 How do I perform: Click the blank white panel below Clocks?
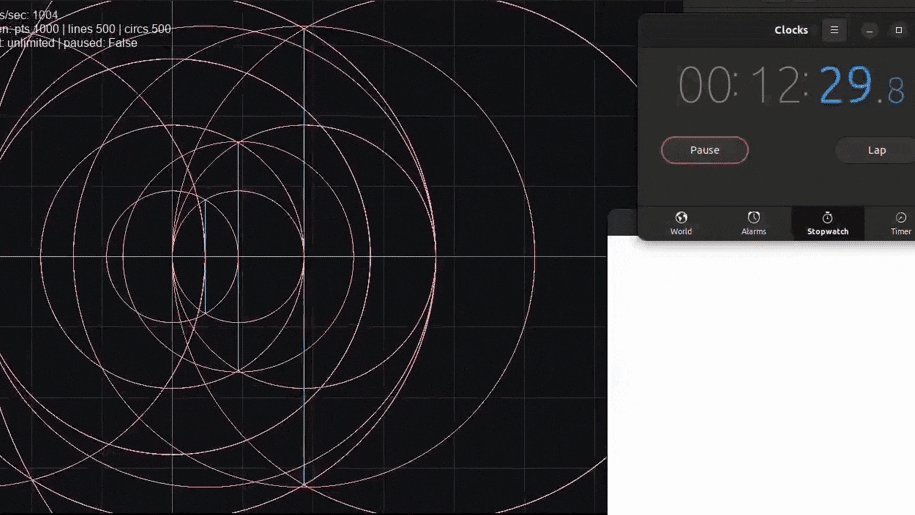point(760,380)
